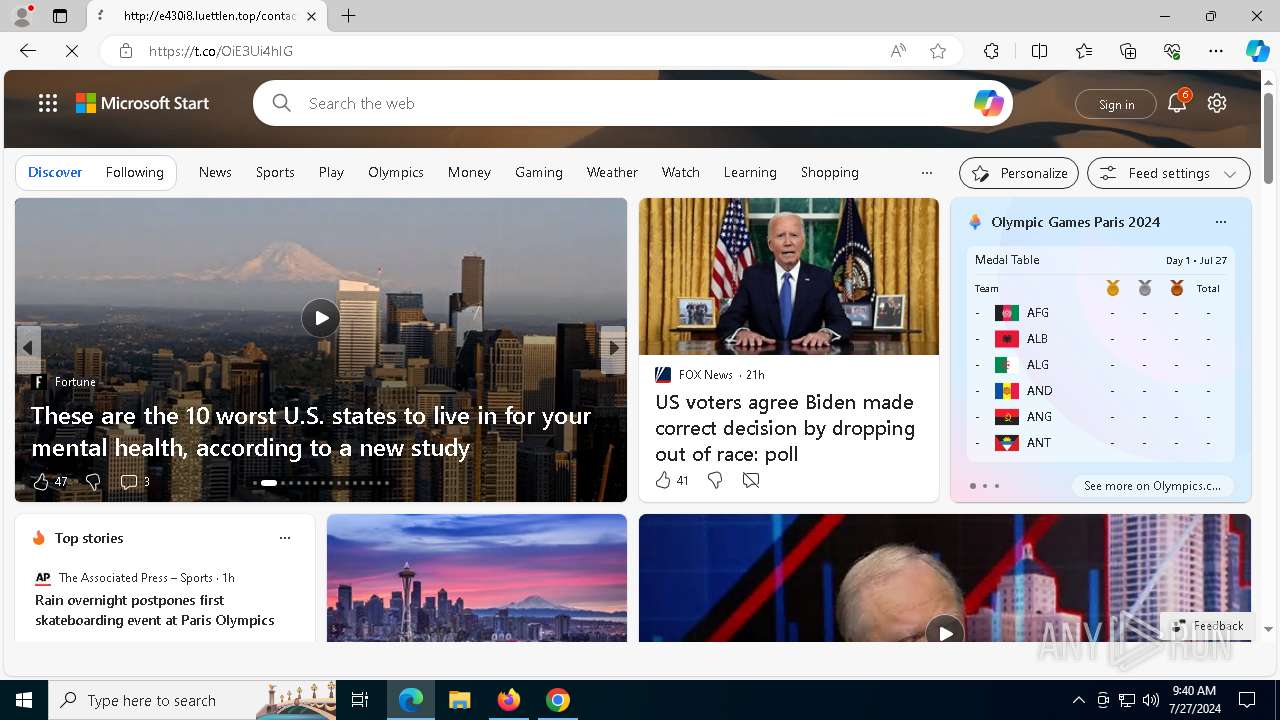Read Paris Olympics skateboarding postponed story
Screen dimensions: 1280x720
155,610
